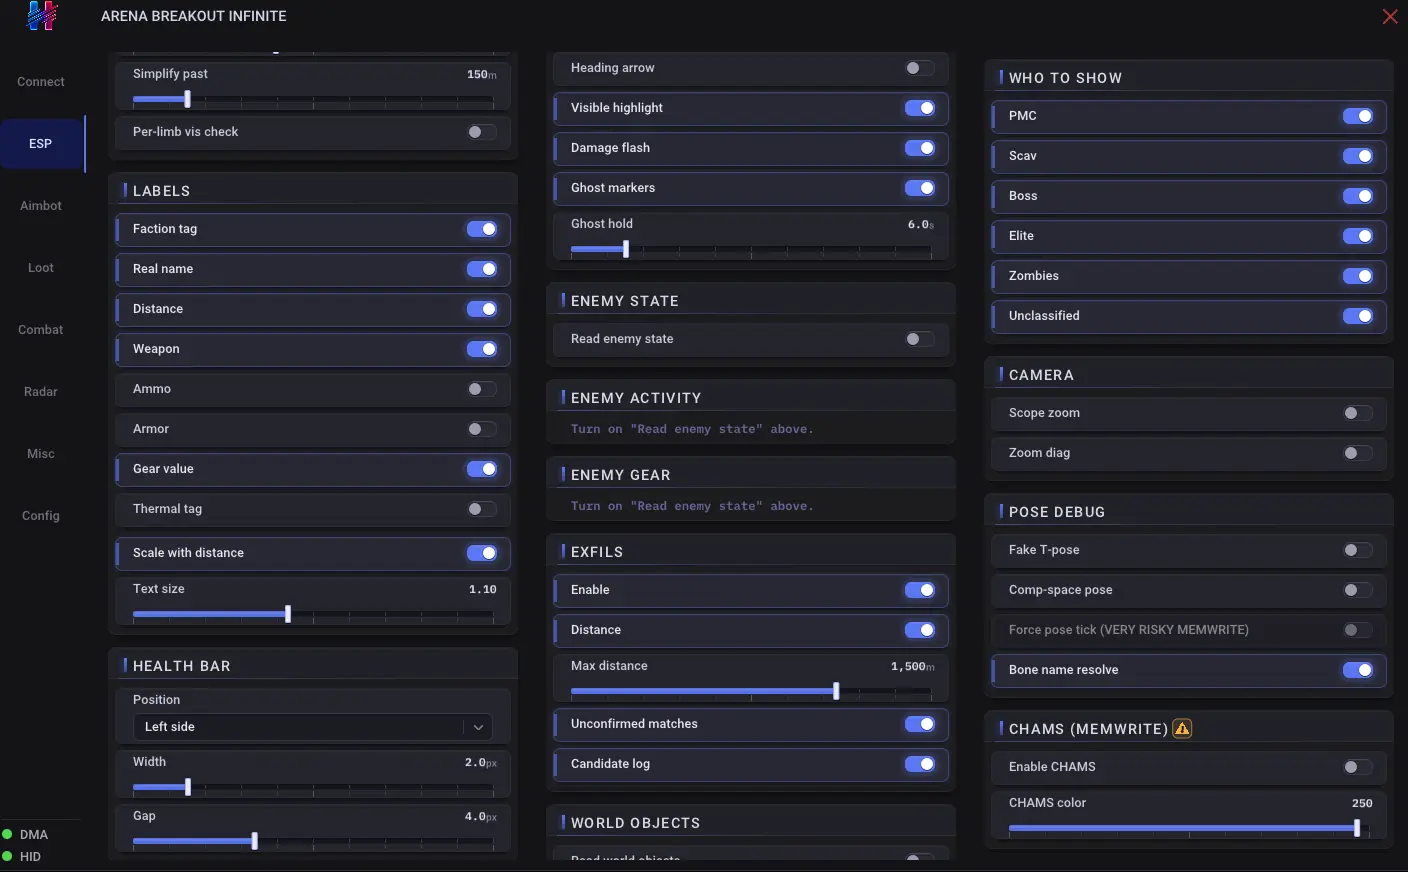Open the Connect tab in the sidebar
1408x872 pixels.
[x=41, y=82]
